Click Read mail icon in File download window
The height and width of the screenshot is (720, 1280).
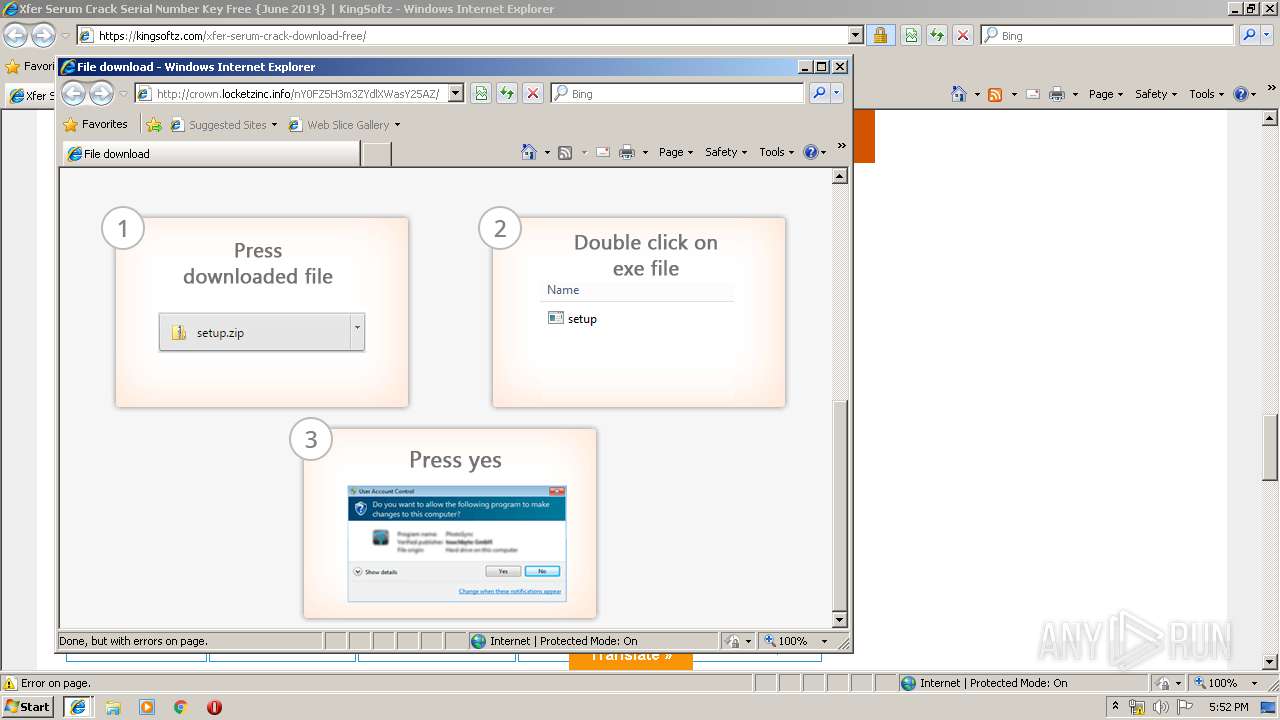(x=603, y=152)
